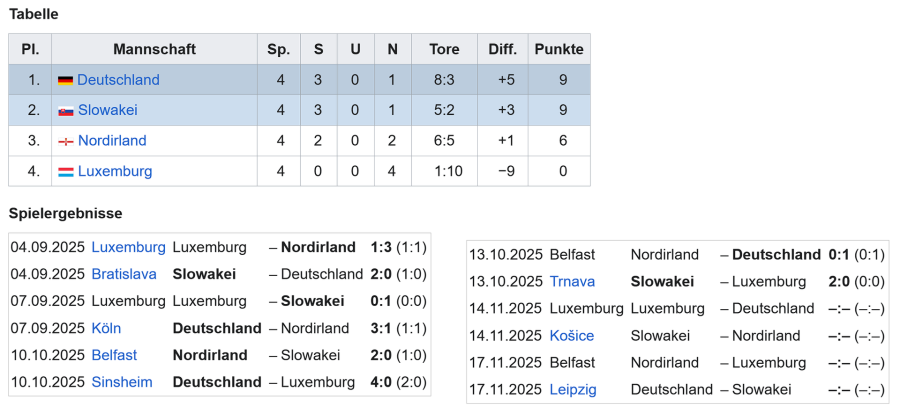Follow the Košice venue link
Viewport: 900px width, 413px height.
(571, 336)
